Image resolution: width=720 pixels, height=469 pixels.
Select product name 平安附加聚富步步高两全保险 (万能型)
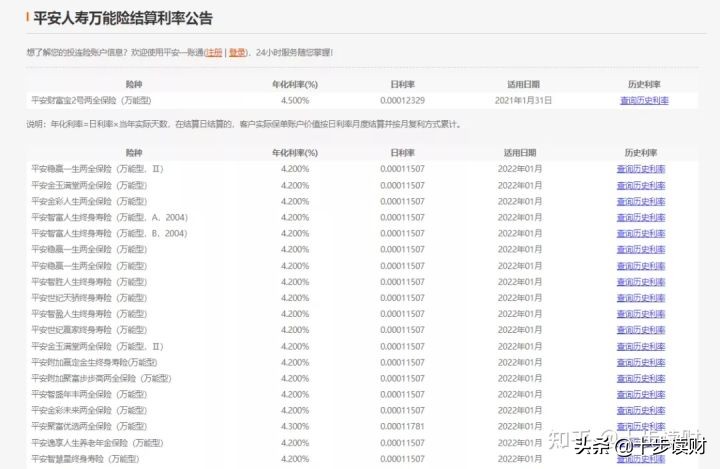tap(101, 379)
